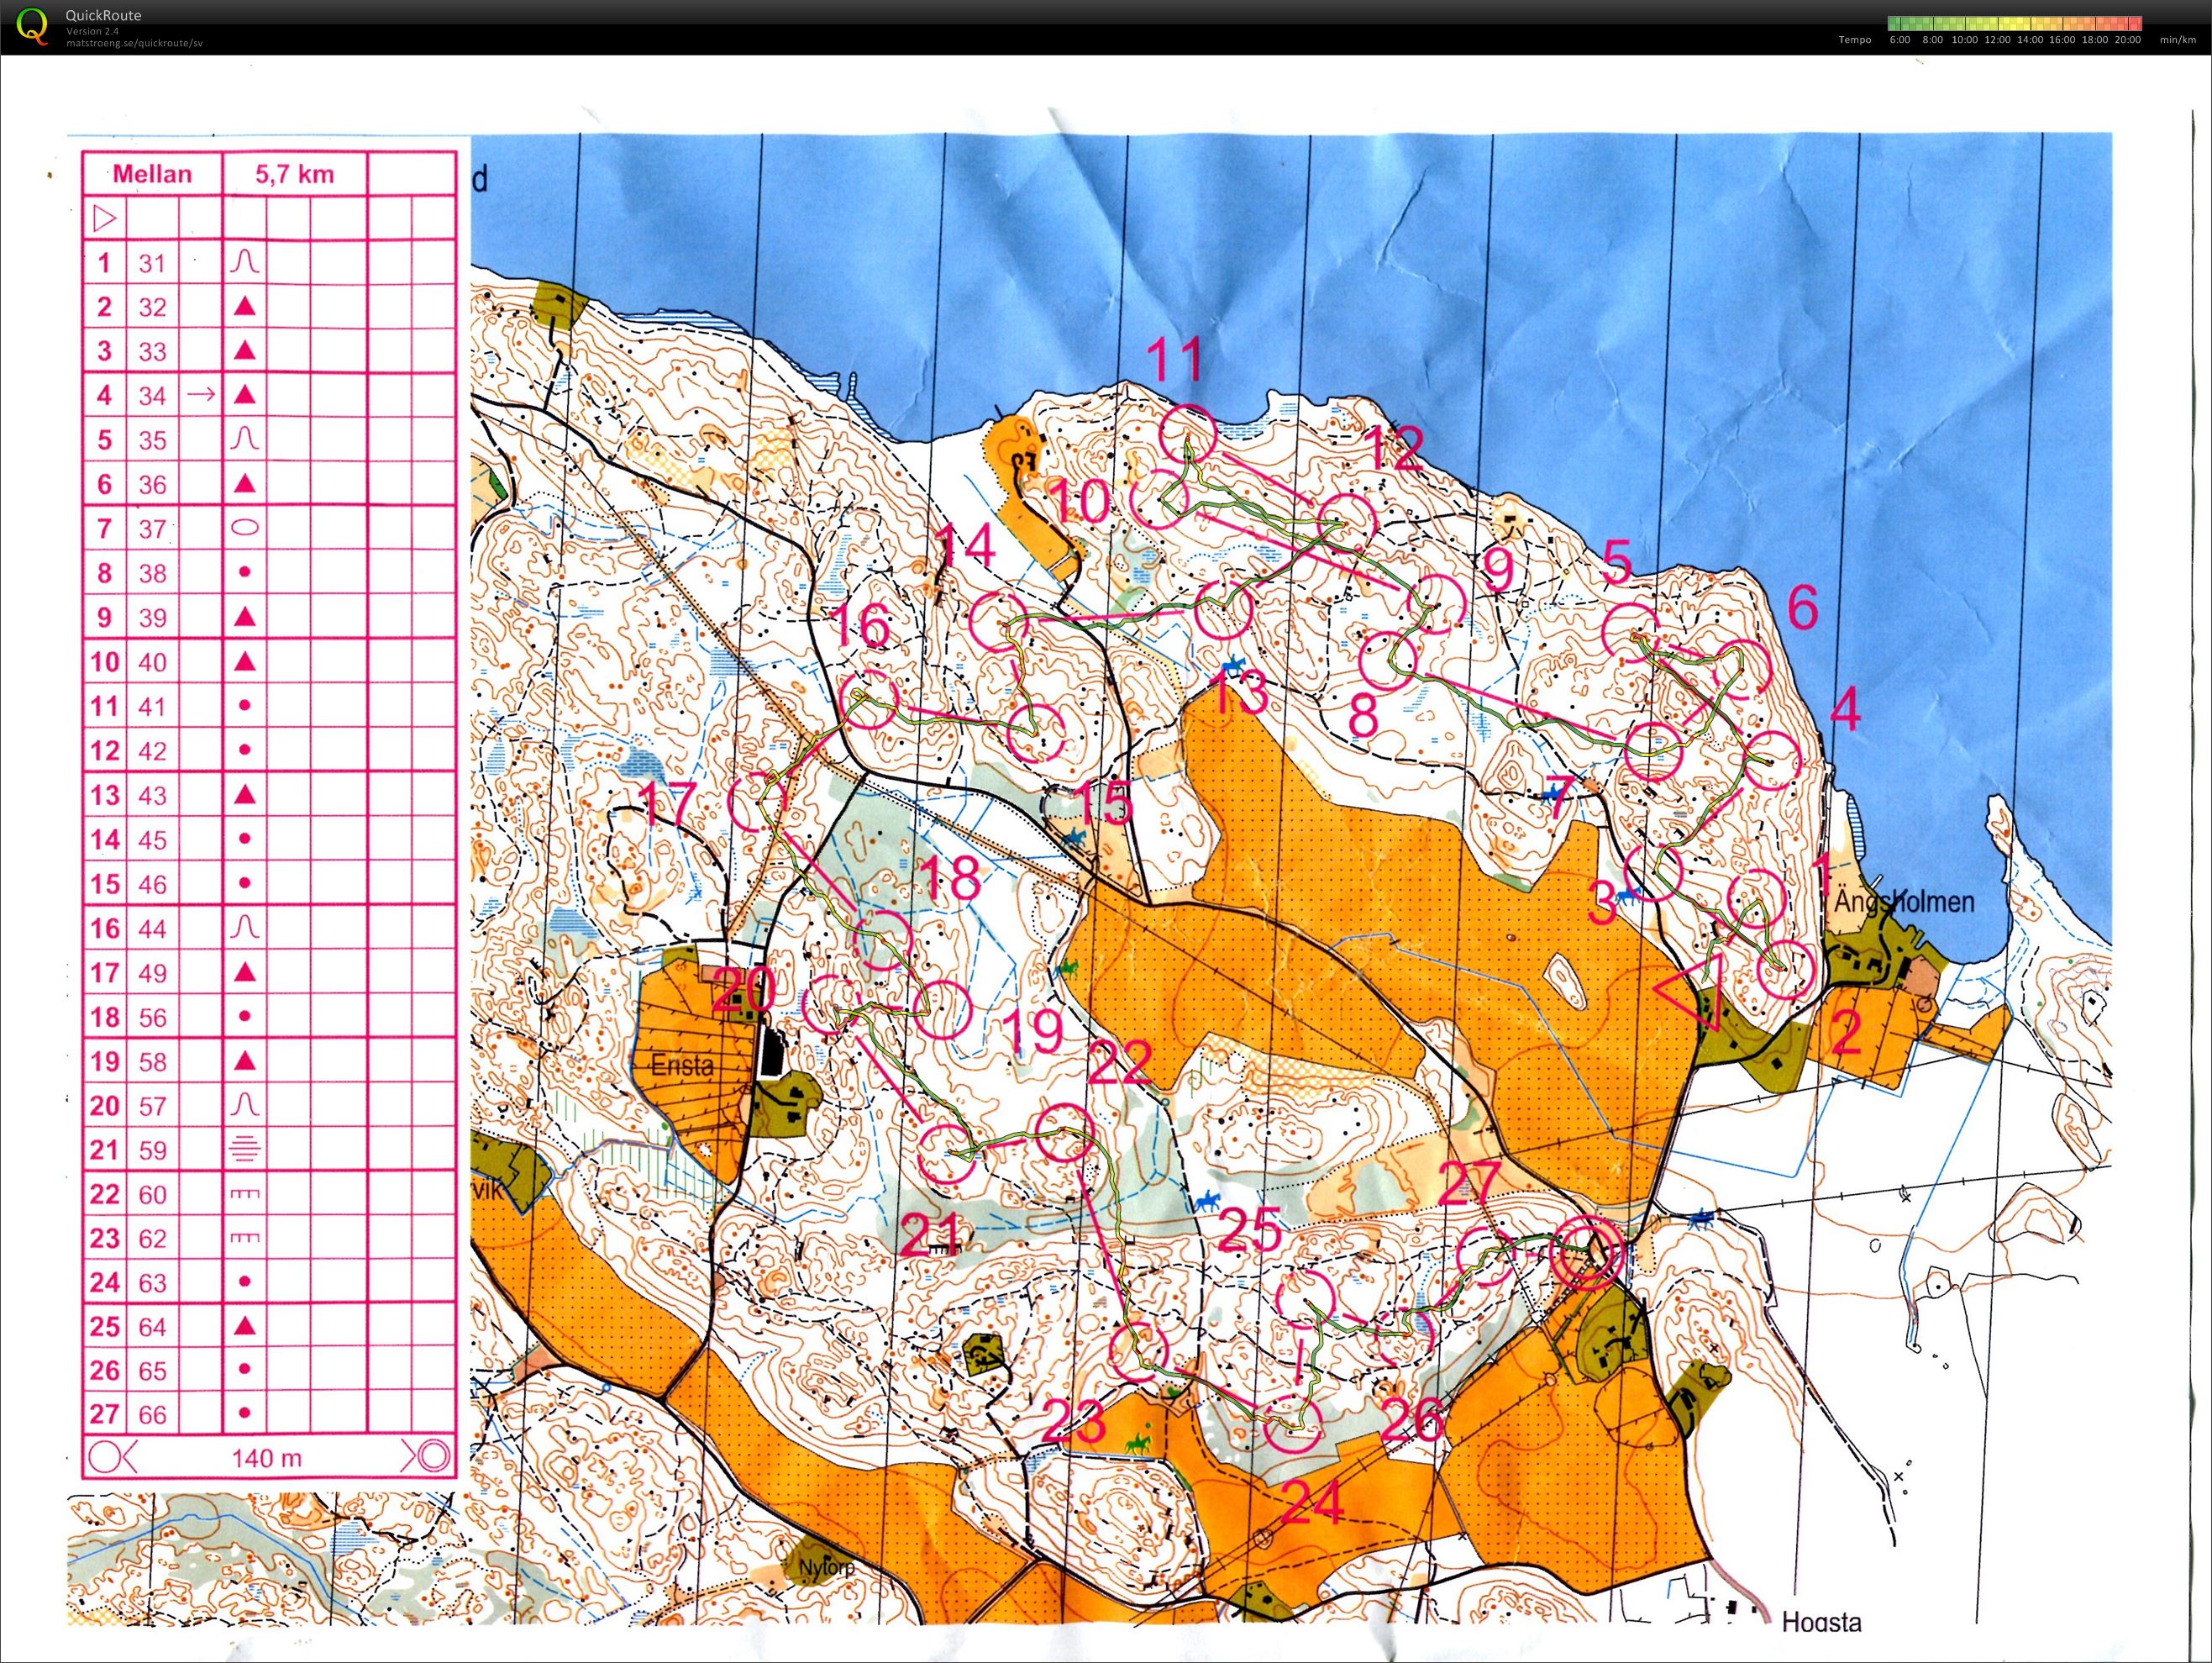This screenshot has width=2212, height=1663.
Task: Click the QuickRoute Q logo icon
Action: [x=33, y=25]
